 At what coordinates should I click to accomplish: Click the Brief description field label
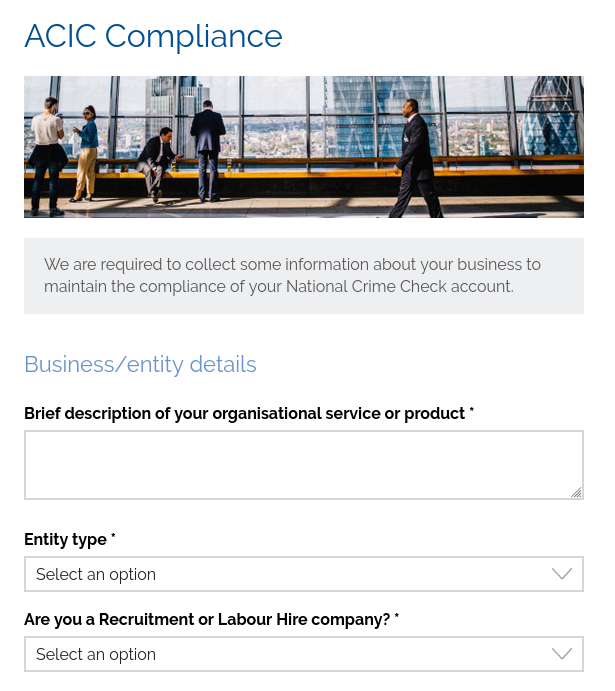(244, 414)
